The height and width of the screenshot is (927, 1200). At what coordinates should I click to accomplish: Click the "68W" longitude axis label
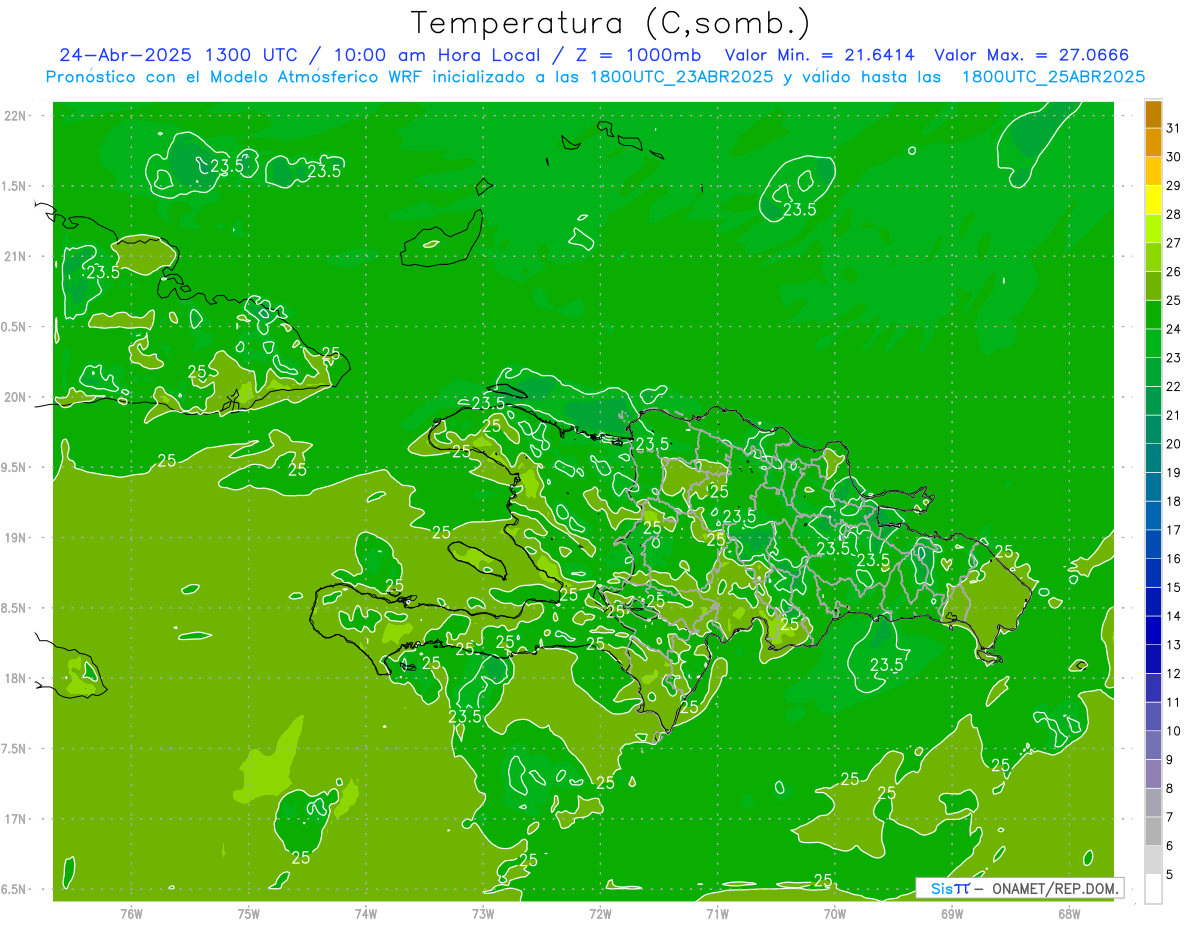point(1069,914)
